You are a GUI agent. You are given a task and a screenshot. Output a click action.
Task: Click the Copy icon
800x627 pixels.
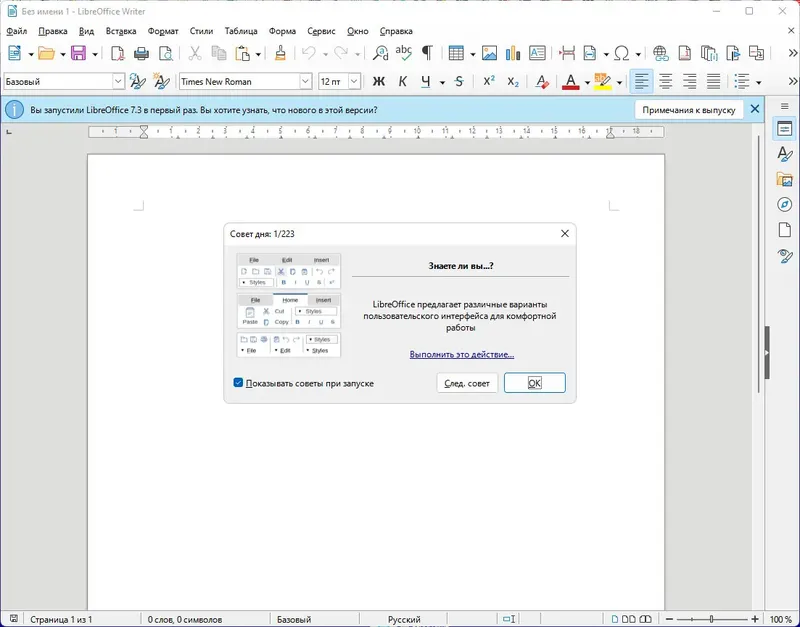[219, 53]
